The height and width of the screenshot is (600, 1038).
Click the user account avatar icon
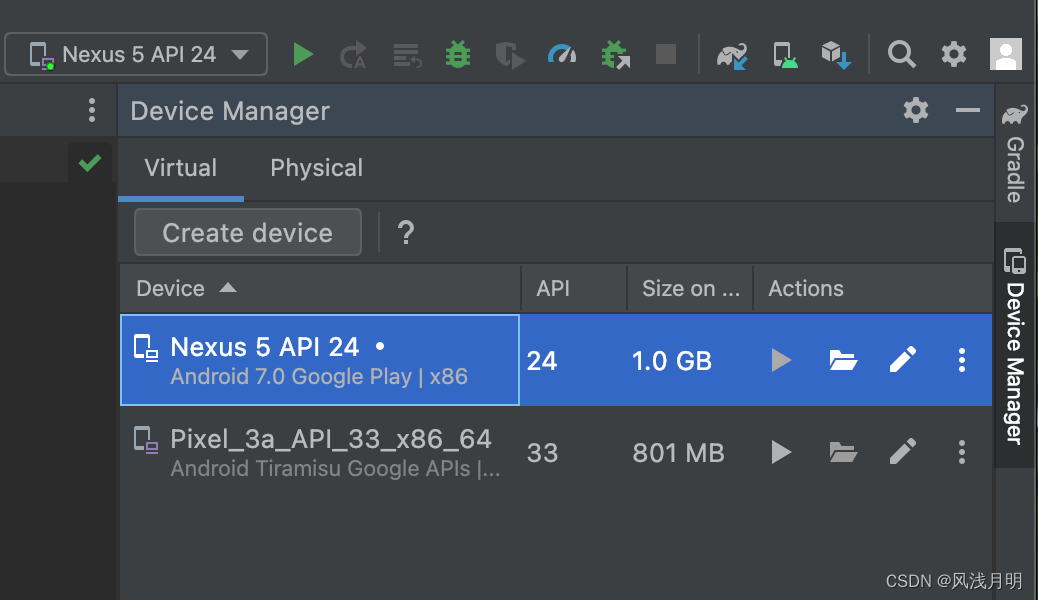1006,54
